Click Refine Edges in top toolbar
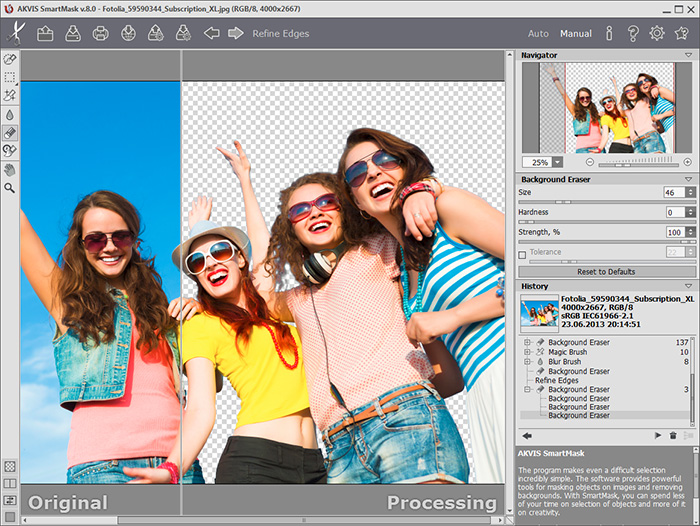 (x=281, y=34)
